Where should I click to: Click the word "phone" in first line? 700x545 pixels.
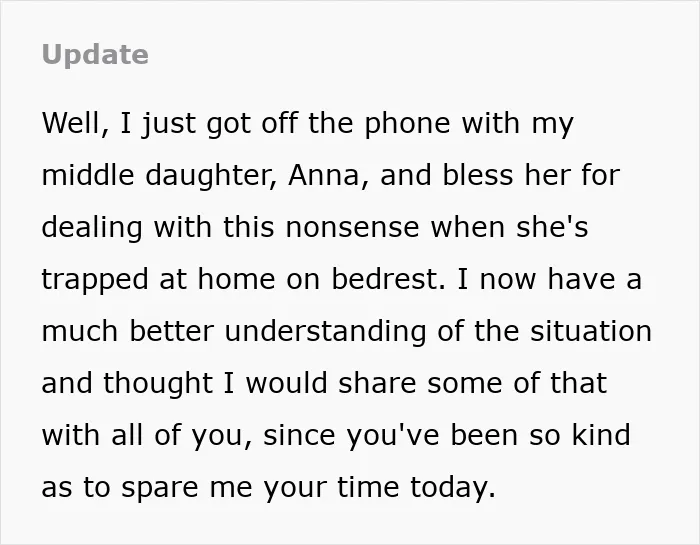[408, 124]
